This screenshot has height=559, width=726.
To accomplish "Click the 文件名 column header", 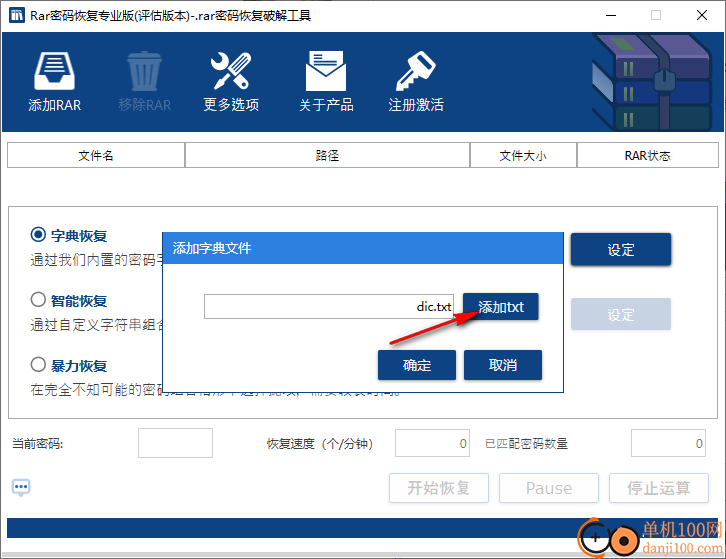I will click(96, 155).
